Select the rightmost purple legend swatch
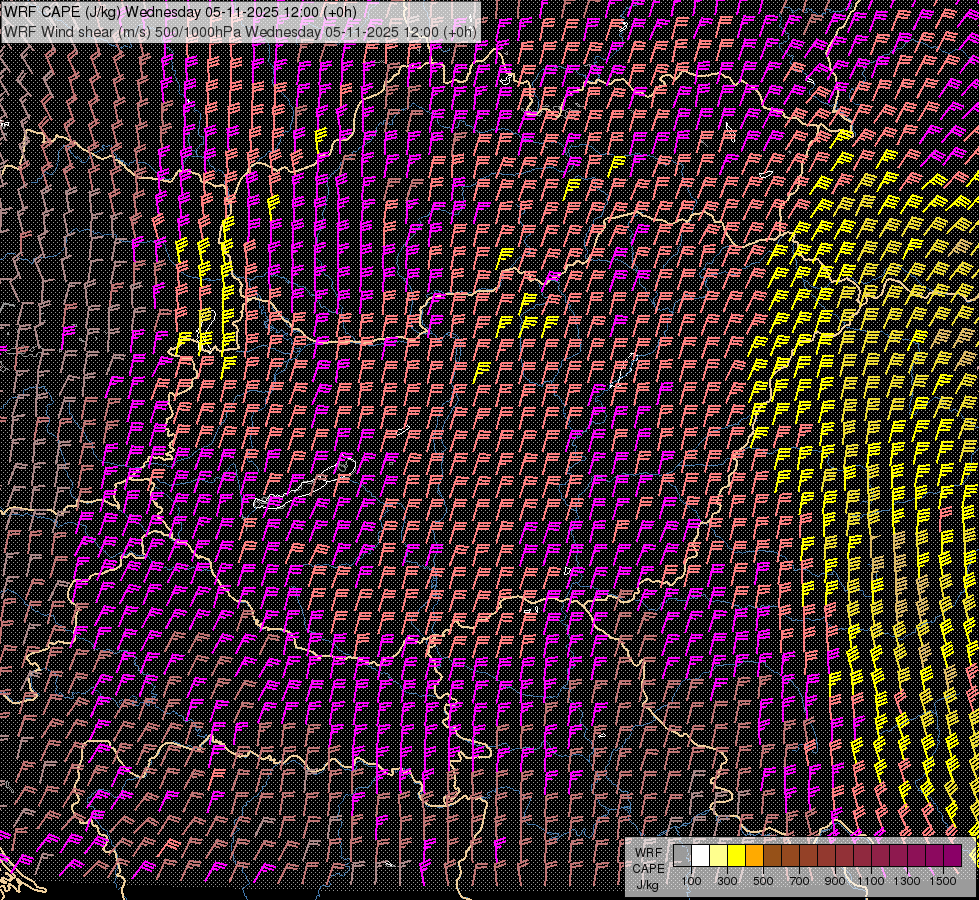979x900 pixels. [x=952, y=856]
